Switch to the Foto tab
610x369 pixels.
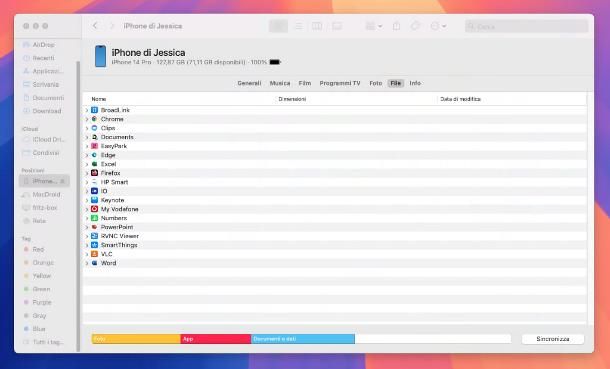click(375, 83)
